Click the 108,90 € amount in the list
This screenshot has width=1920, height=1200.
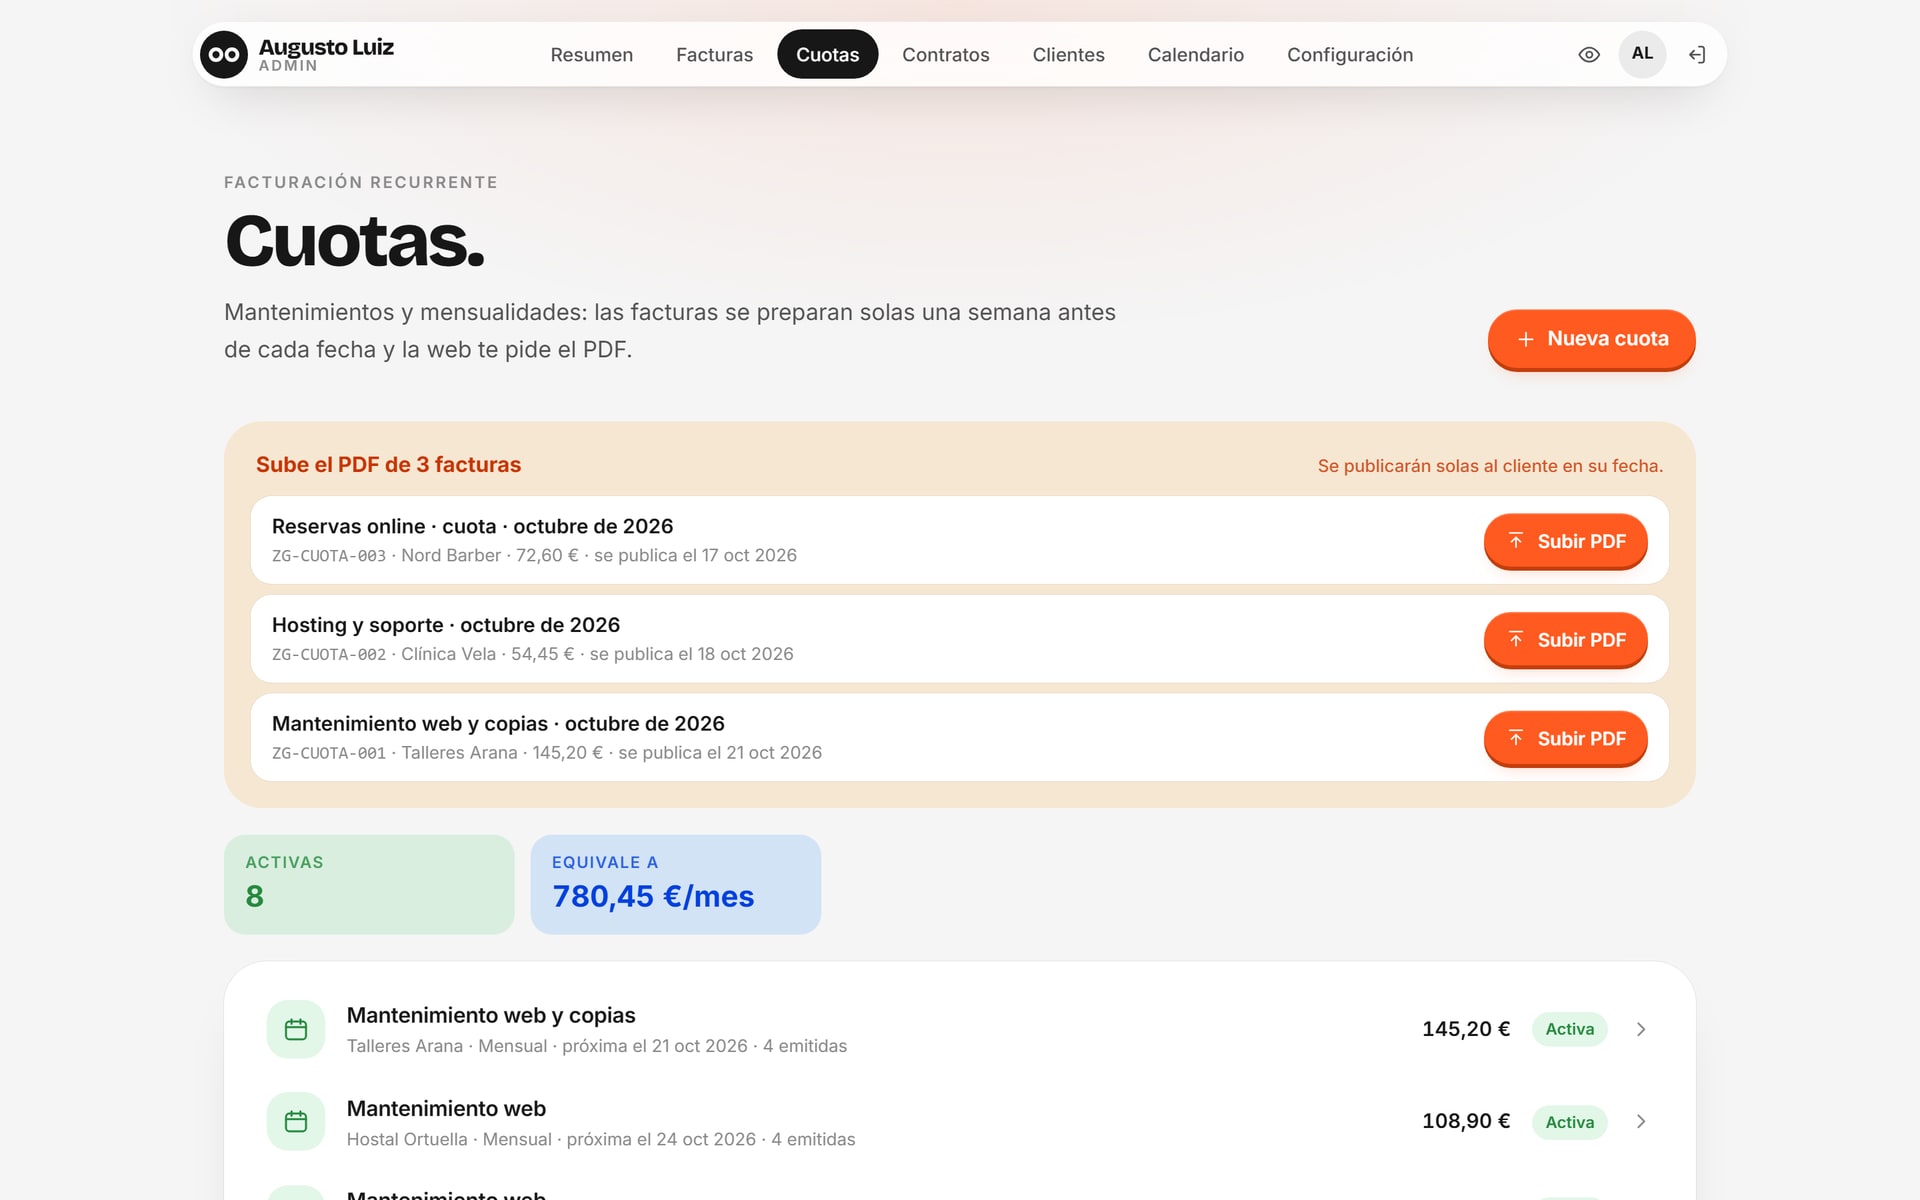point(1466,1121)
